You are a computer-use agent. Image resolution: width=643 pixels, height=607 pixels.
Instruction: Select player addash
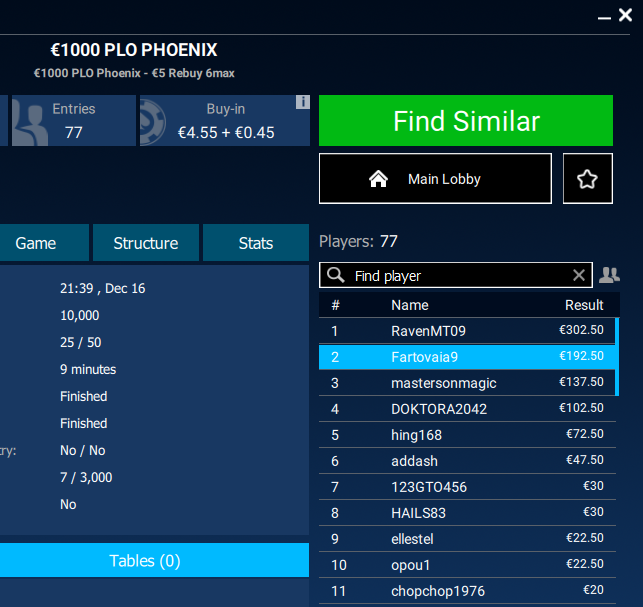click(467, 461)
